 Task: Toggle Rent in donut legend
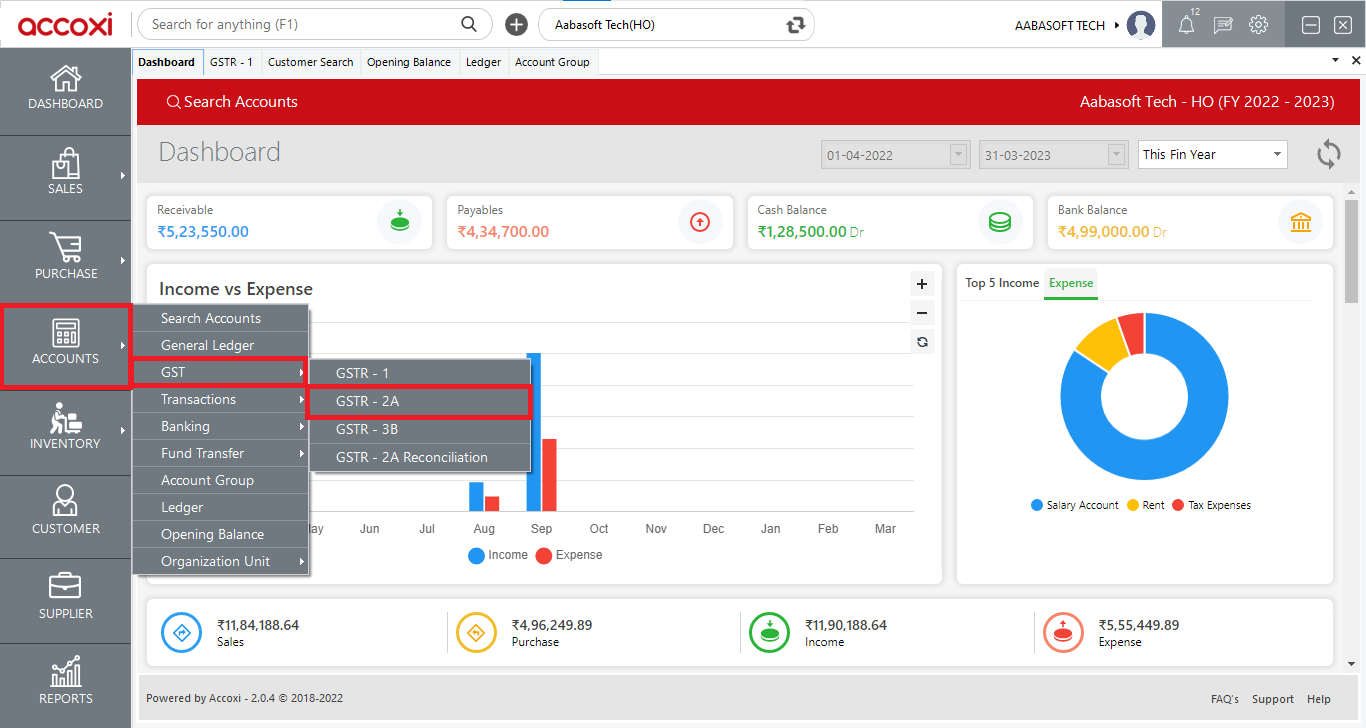1146,505
